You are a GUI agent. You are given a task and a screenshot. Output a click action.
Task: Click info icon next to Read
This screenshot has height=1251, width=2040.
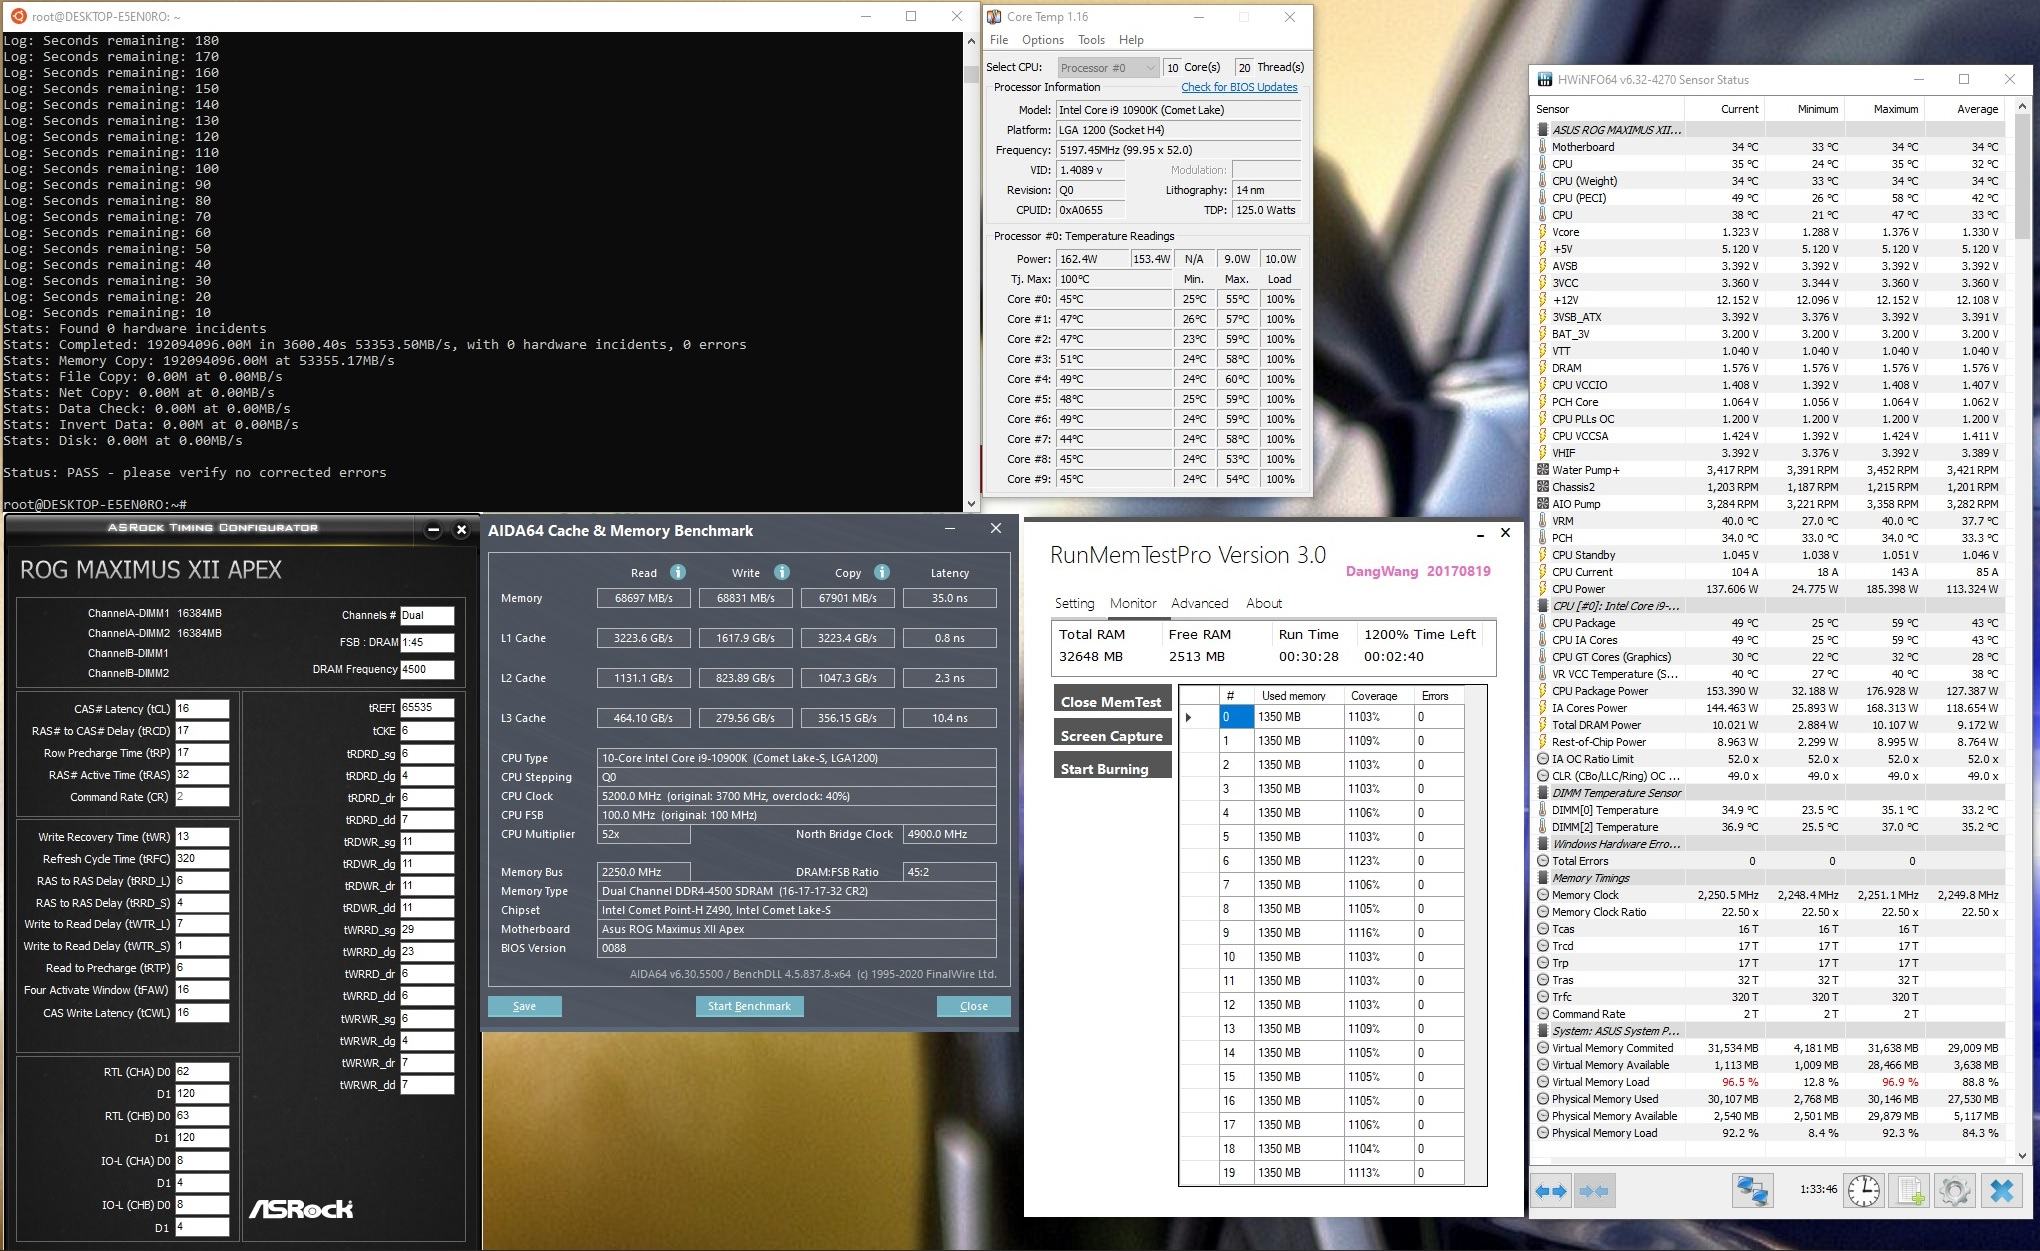pos(678,572)
